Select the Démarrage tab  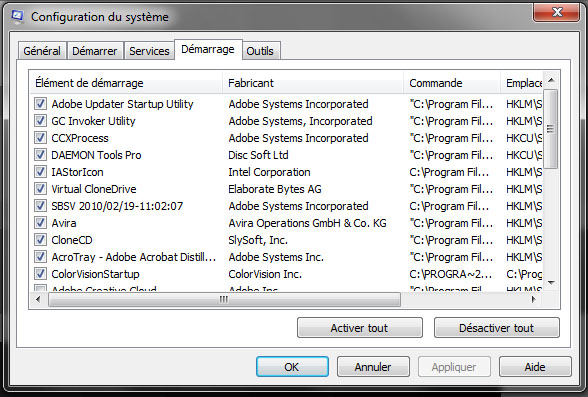point(208,49)
